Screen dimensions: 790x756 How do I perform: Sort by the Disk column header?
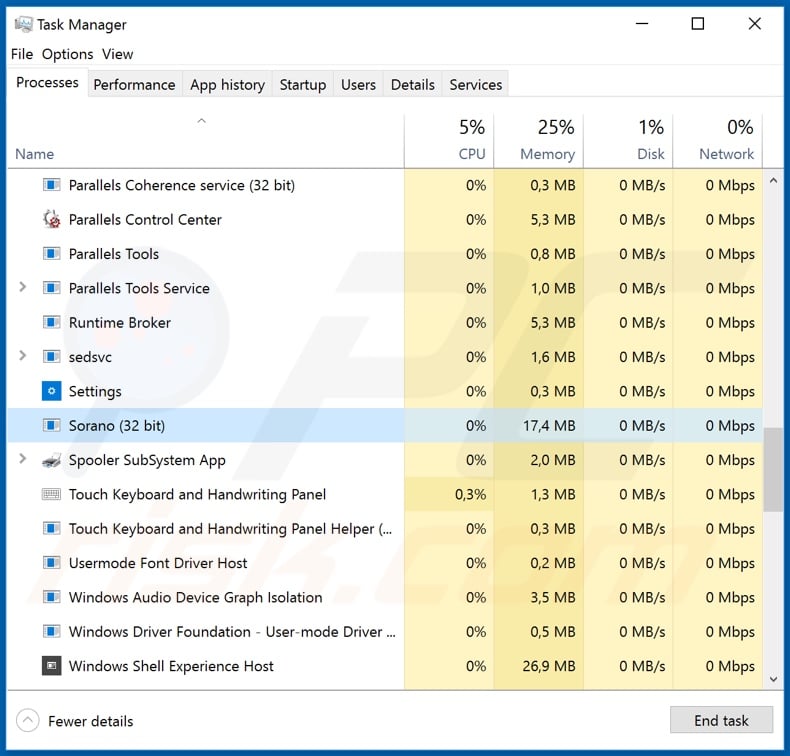point(628,141)
